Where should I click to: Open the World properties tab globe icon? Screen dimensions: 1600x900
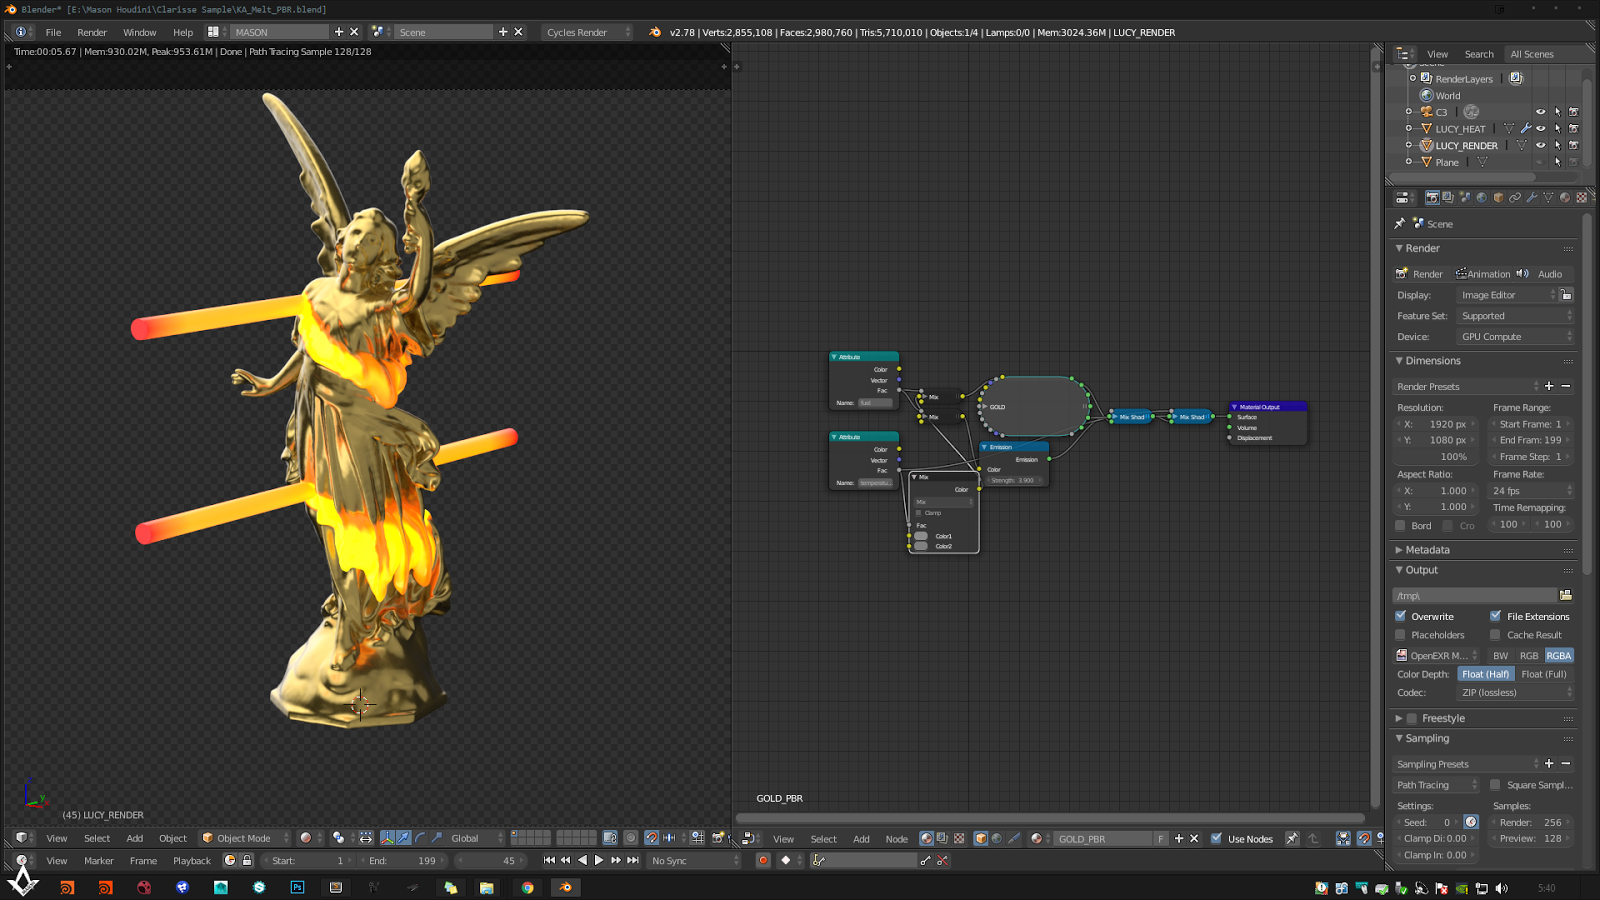point(1481,198)
